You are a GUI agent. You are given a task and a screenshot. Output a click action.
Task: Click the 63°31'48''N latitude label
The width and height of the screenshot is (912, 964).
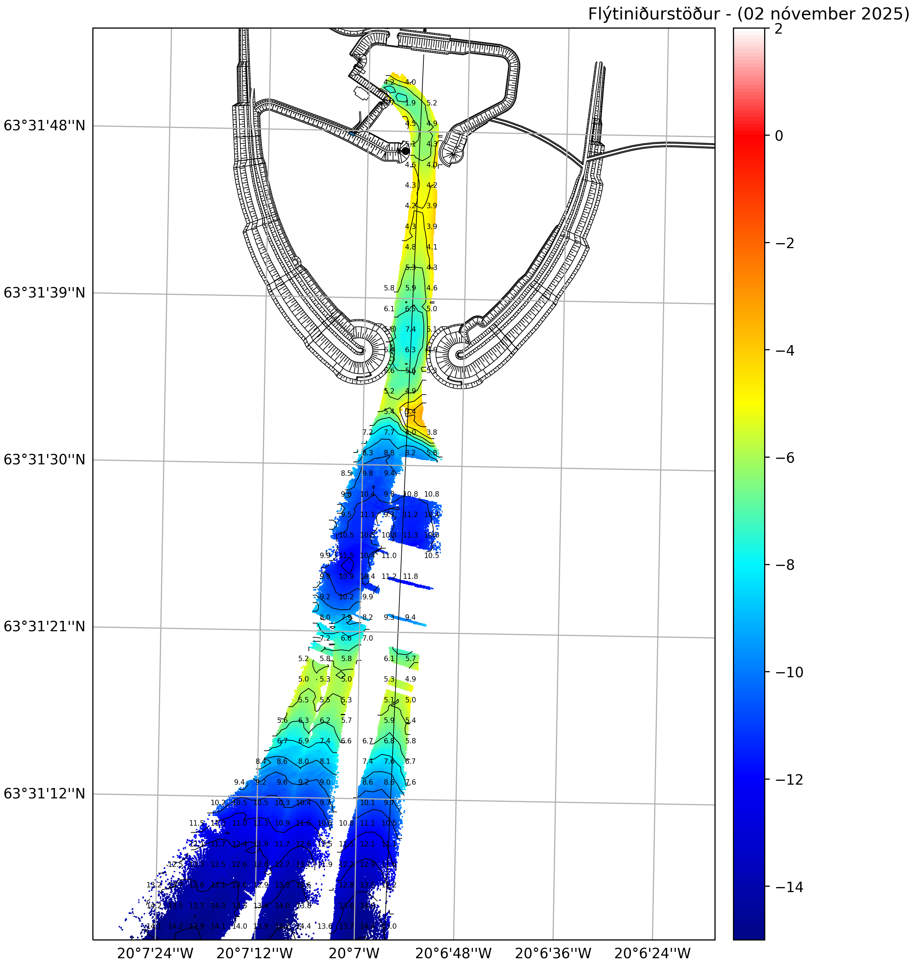click(44, 127)
